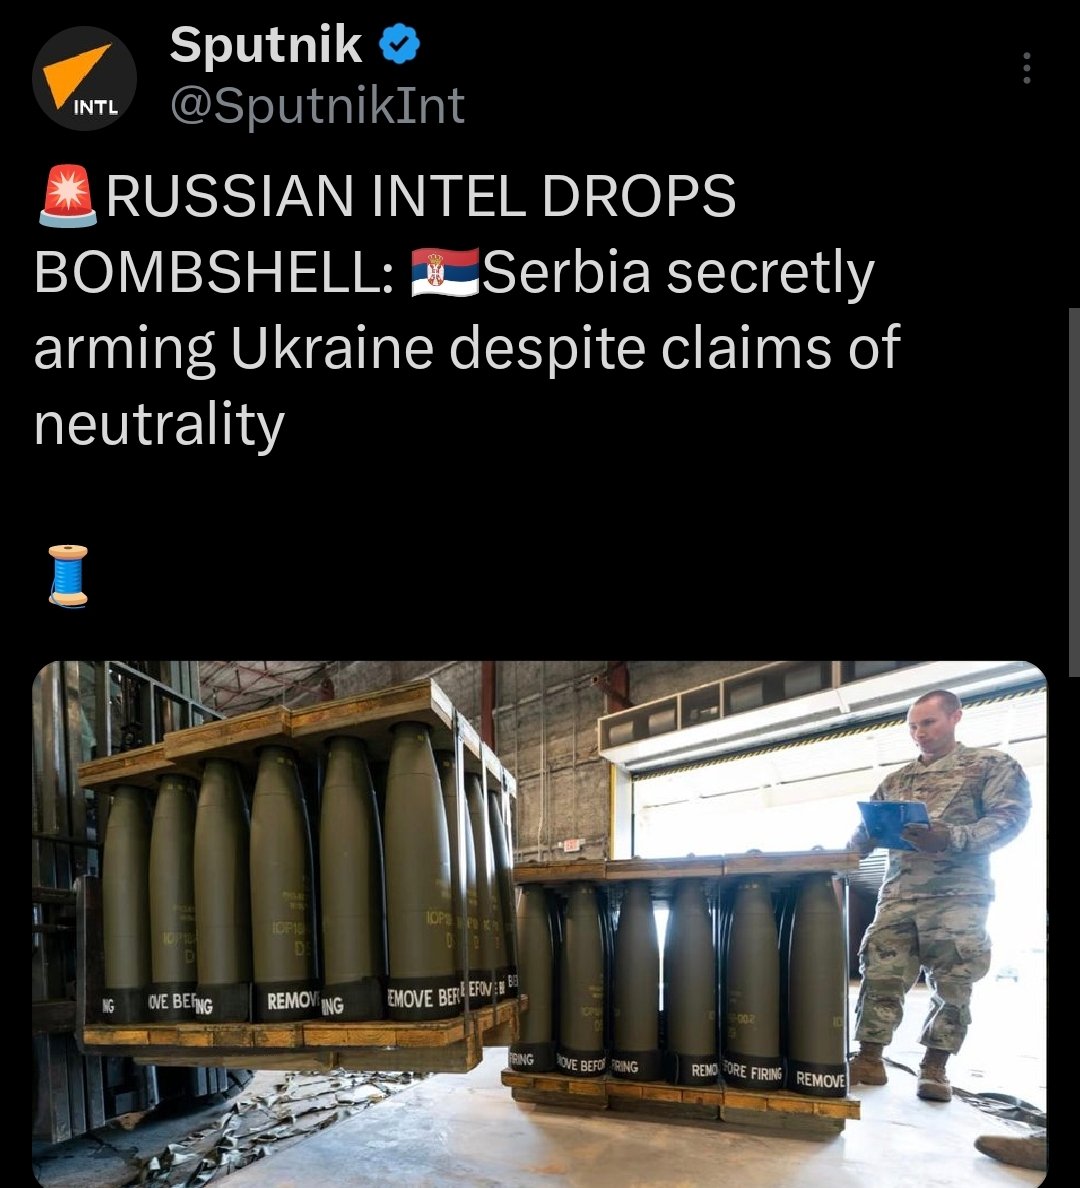Click the red siren emoji

click(x=68, y=196)
